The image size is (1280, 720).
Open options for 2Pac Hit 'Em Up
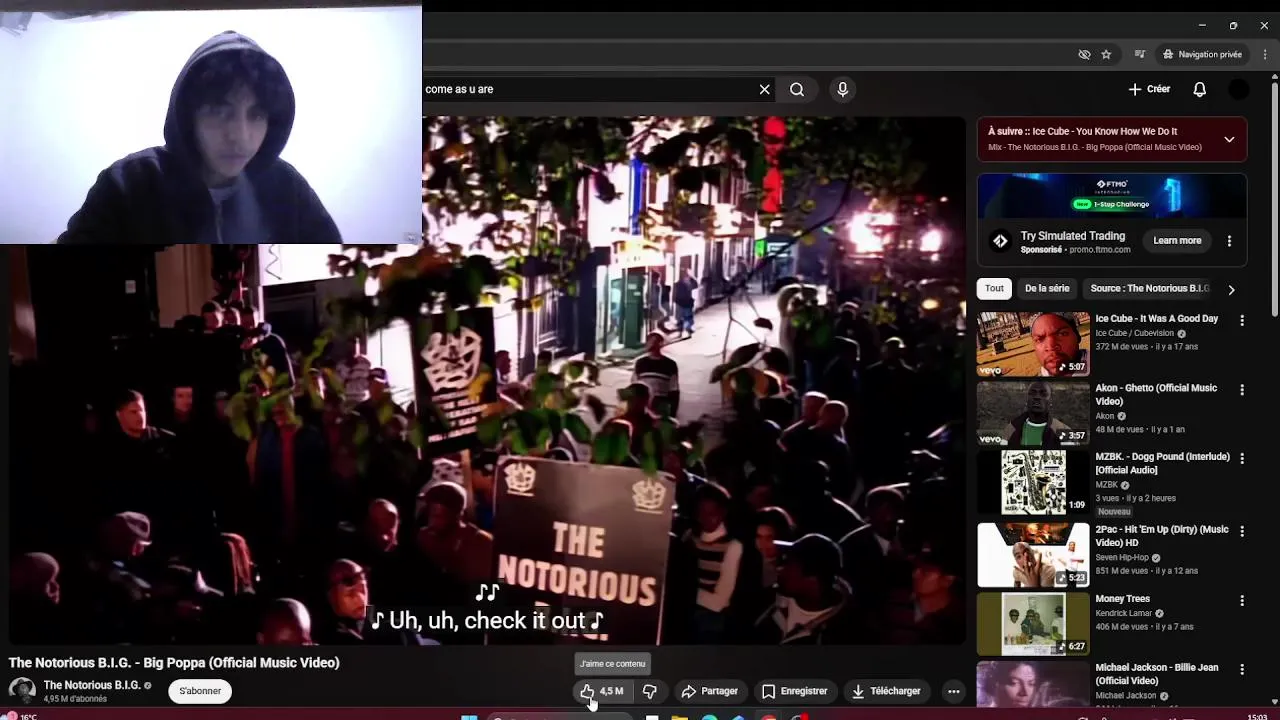tap(1242, 532)
